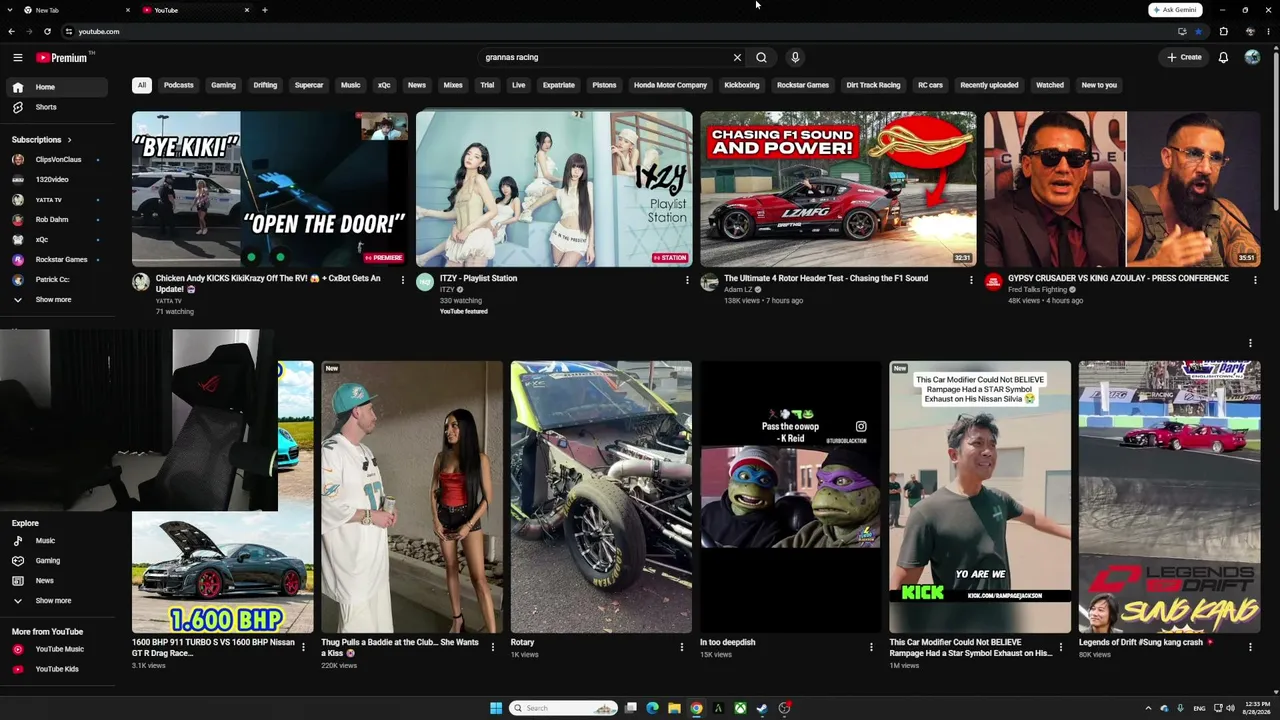Open the 1320video subscription channel

[x=57, y=180]
